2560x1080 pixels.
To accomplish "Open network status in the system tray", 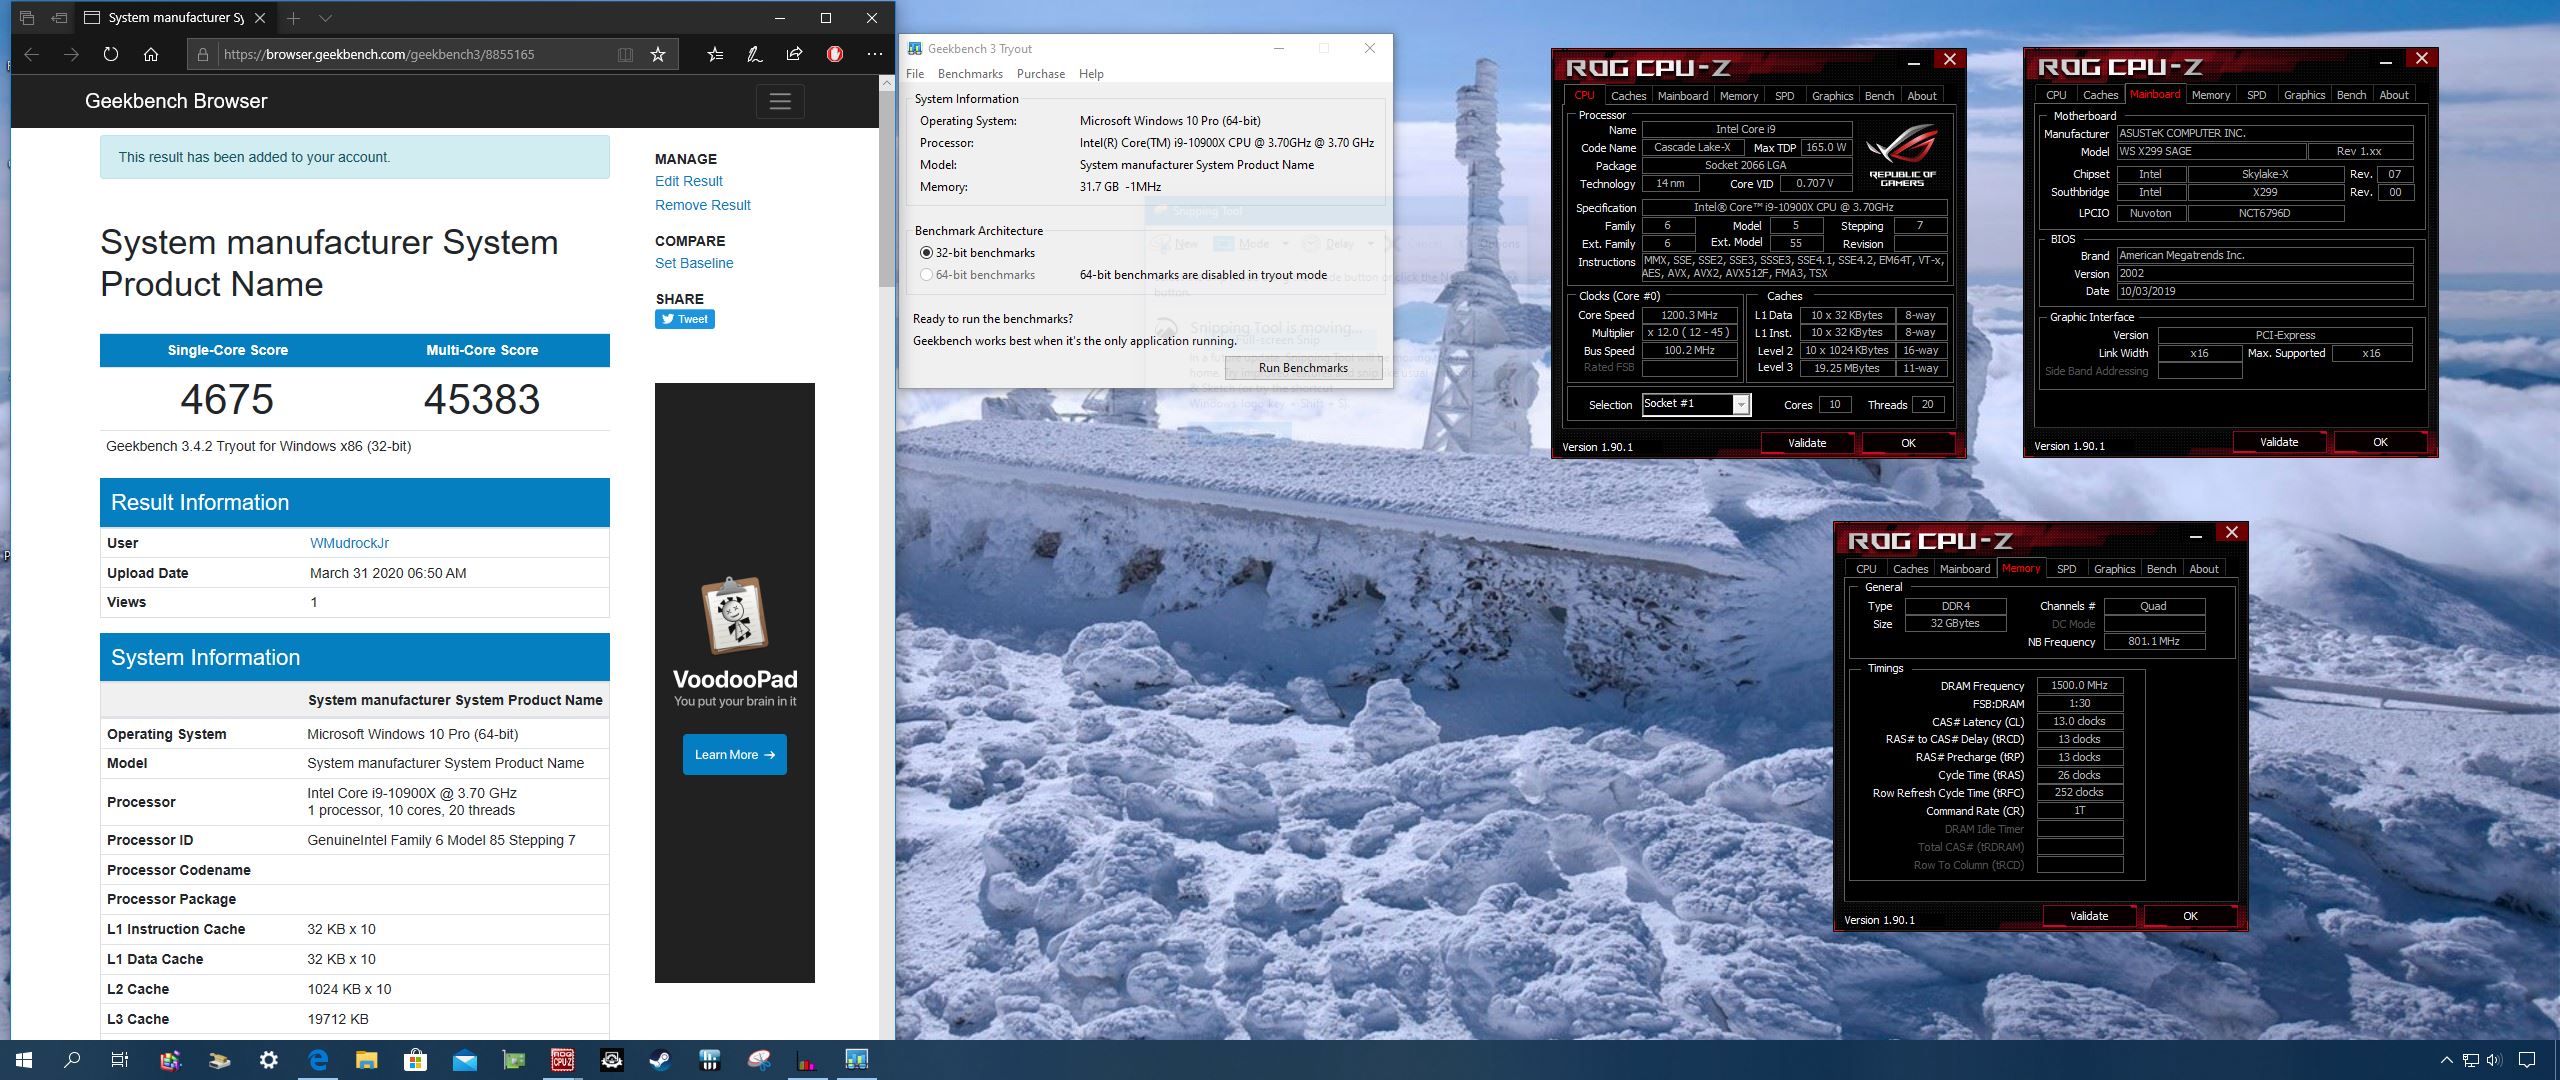I will click(2470, 1060).
